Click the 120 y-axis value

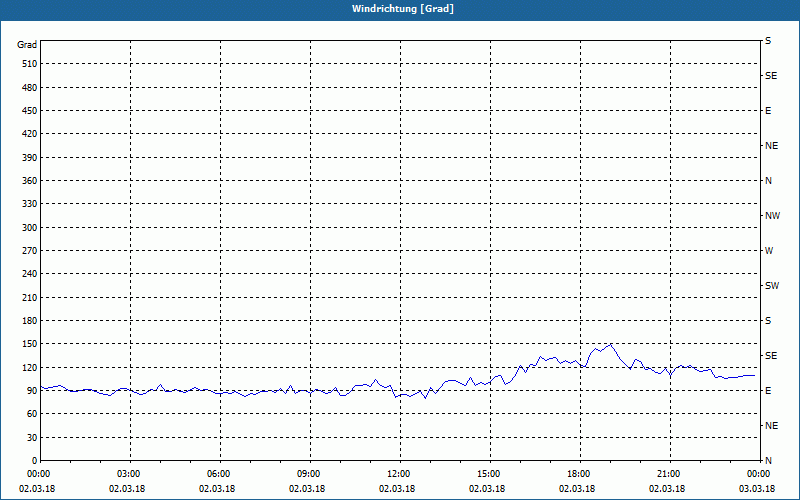tap(30, 367)
